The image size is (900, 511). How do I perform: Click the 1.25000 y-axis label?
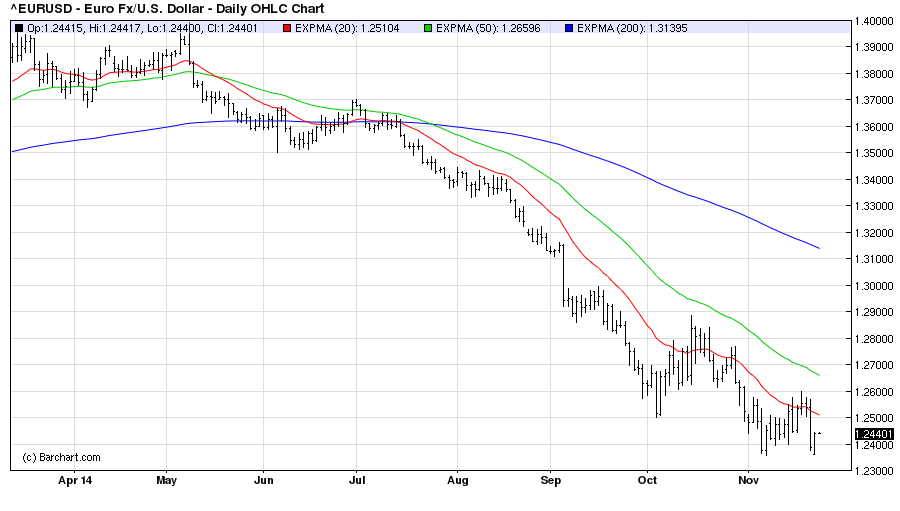pyautogui.click(x=874, y=419)
